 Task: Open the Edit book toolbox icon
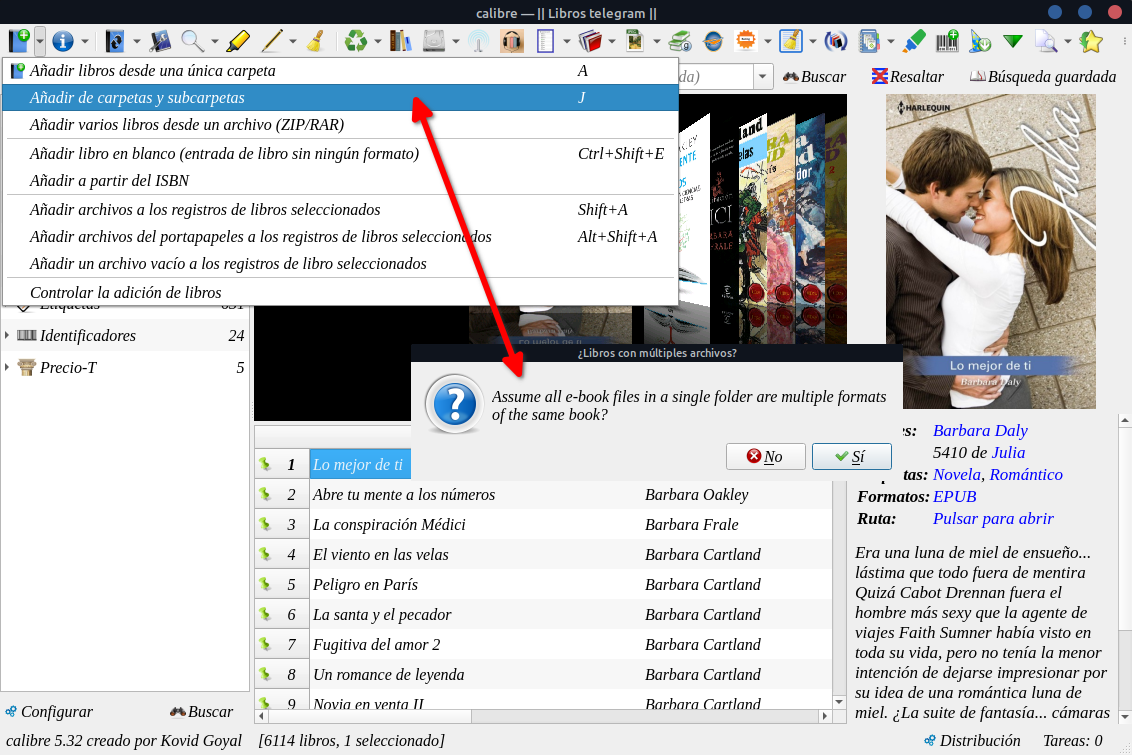click(160, 41)
